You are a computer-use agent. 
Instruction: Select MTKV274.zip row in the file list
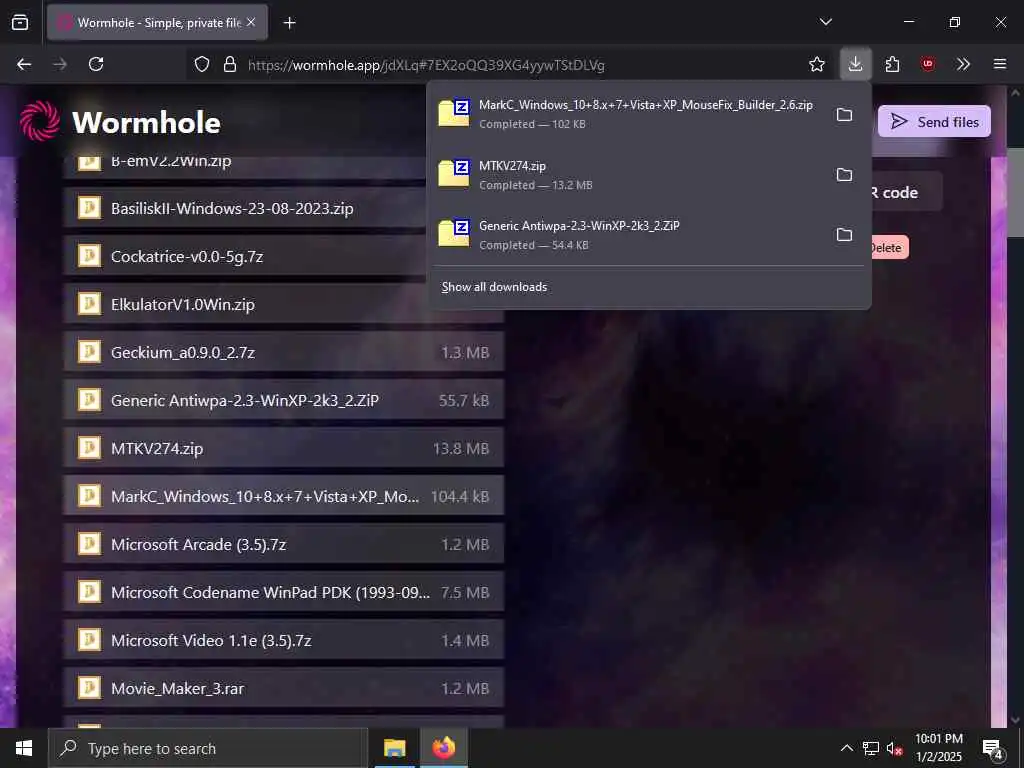pyautogui.click(x=284, y=449)
